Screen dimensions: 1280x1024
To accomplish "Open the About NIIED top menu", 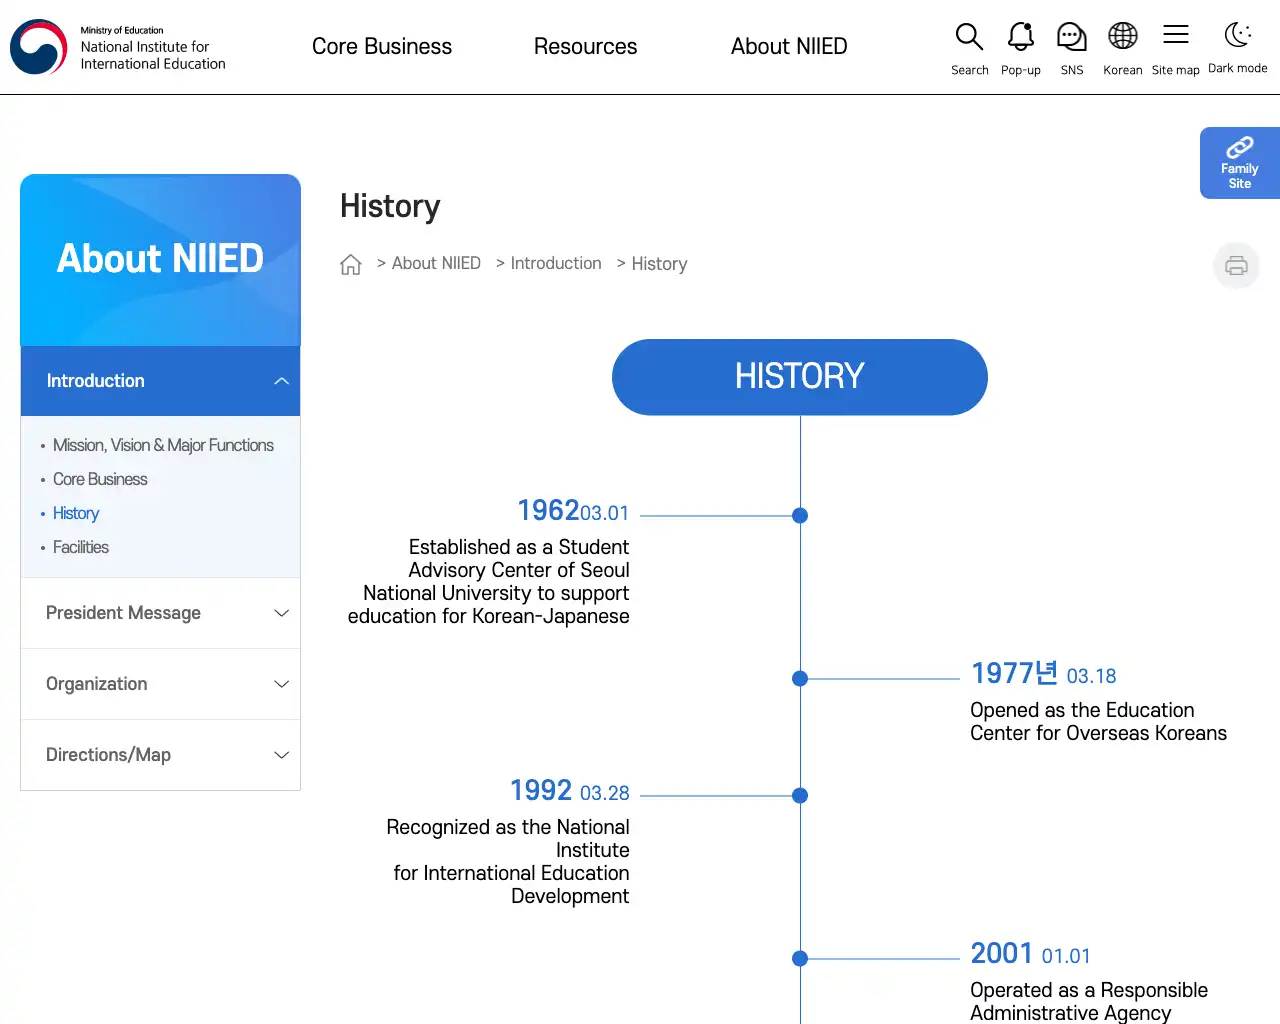I will pos(789,47).
